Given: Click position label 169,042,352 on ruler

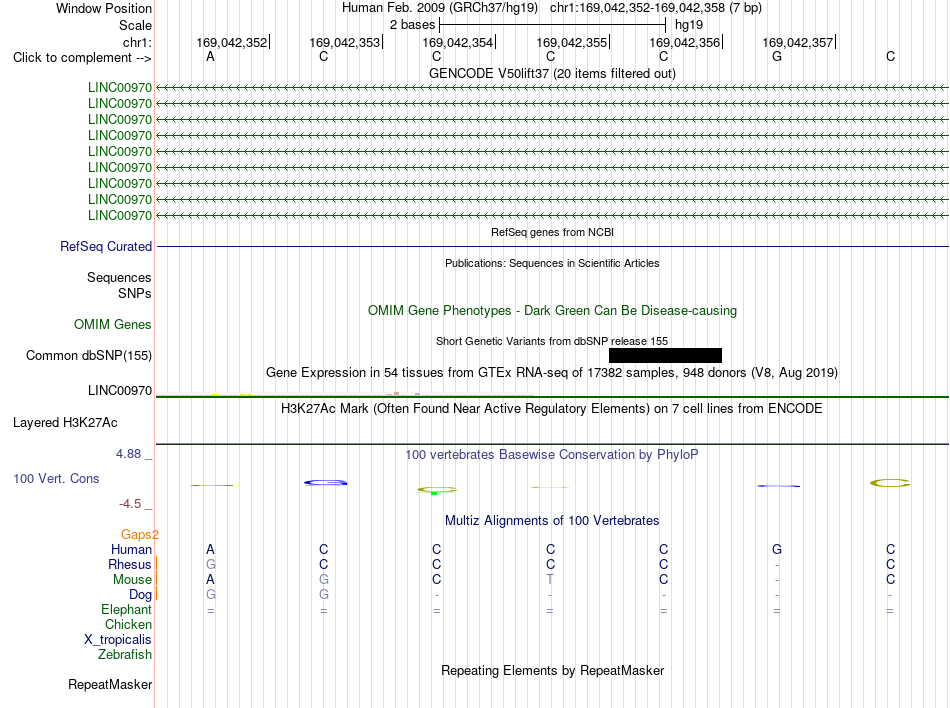Looking at the screenshot, I should (231, 42).
